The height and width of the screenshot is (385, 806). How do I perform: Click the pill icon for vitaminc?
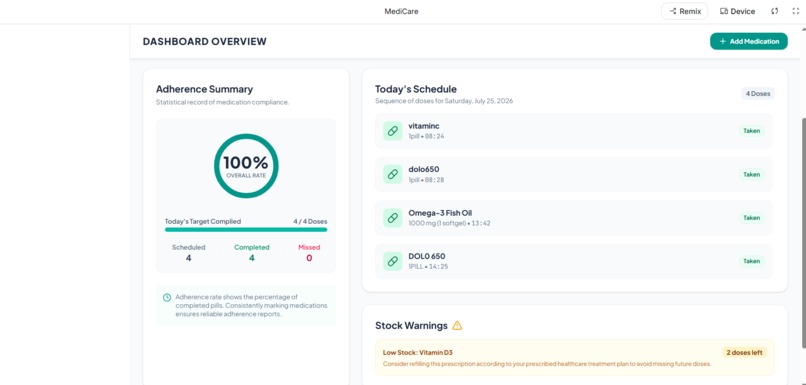[393, 131]
